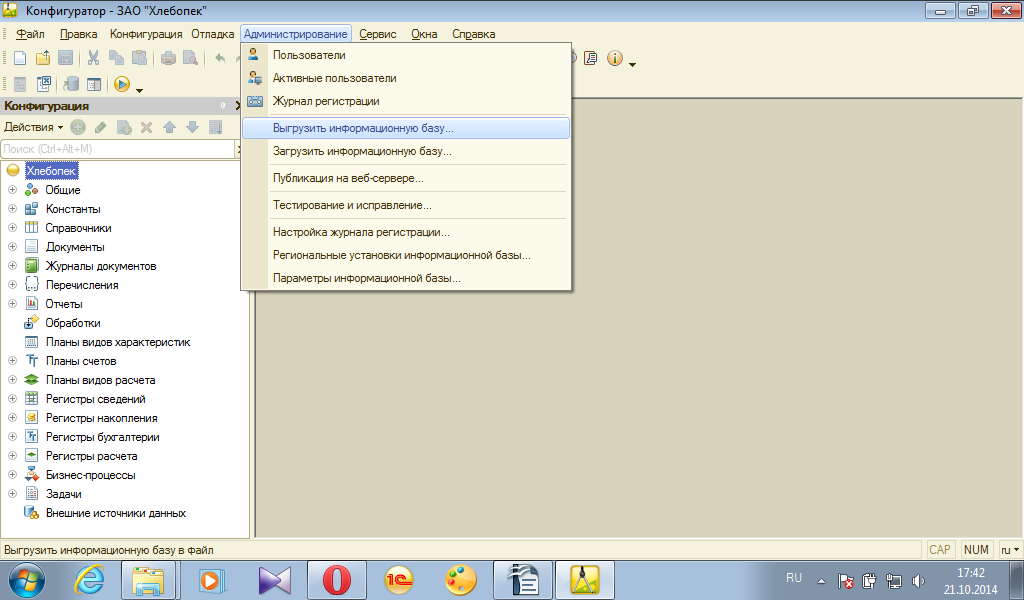Image resolution: width=1024 pixels, height=600 pixels.
Task: Click the Start debugging play icon
Action: 121,84
